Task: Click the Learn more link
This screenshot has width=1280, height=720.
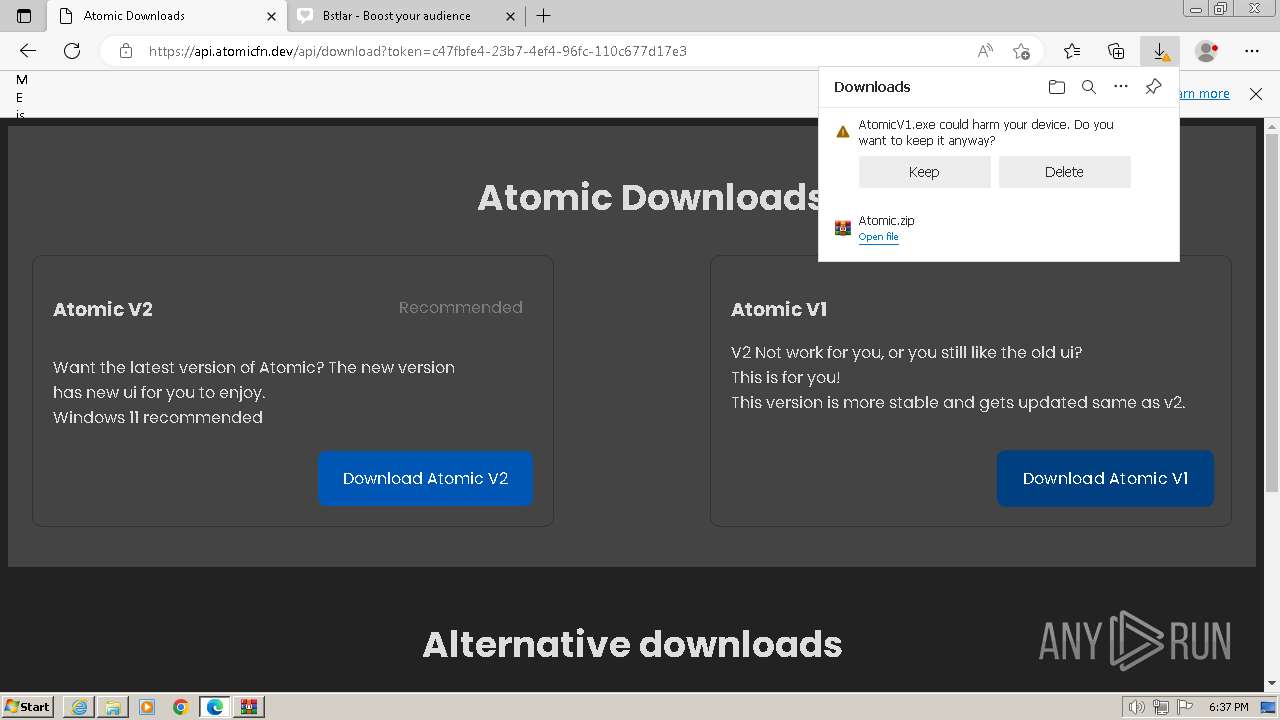Action: coord(1204,93)
